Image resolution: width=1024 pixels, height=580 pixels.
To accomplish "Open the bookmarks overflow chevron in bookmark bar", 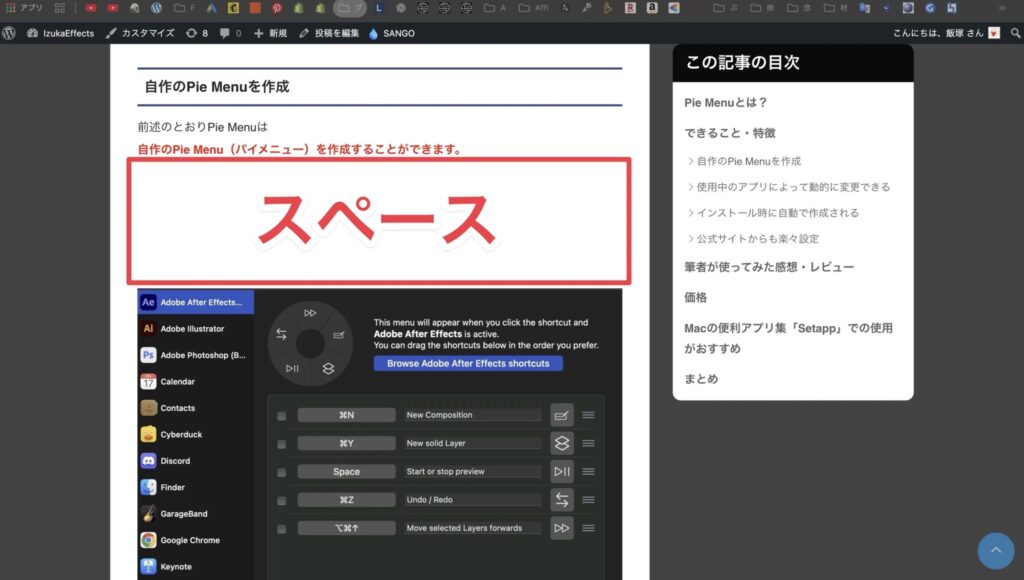I will pyautogui.click(x=1003, y=8).
